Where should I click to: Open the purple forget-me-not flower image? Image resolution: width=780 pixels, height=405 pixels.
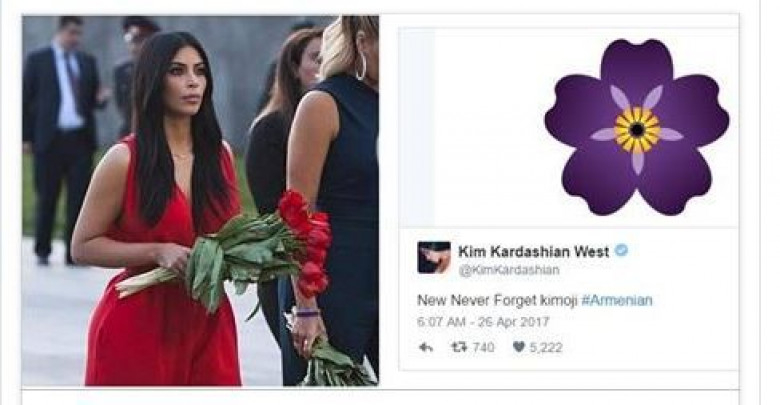point(637,127)
